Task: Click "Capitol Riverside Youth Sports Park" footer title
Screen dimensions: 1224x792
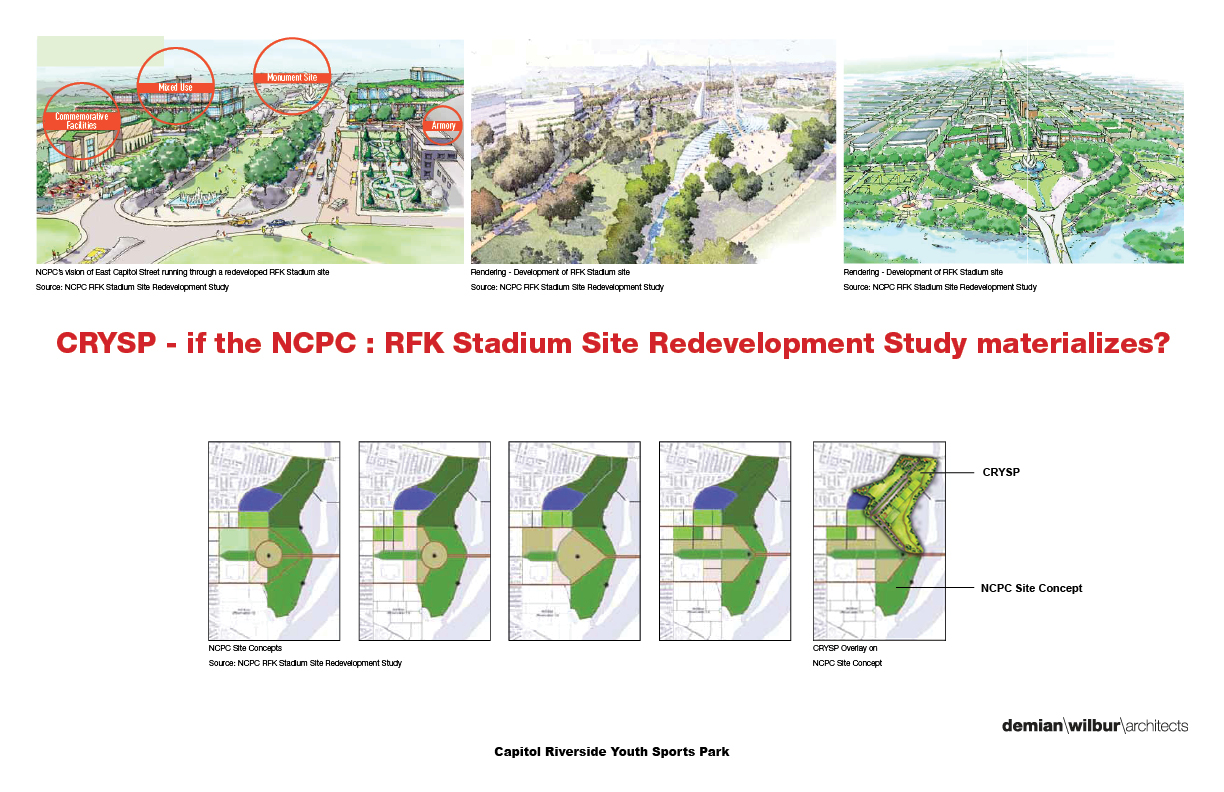Action: (612, 751)
